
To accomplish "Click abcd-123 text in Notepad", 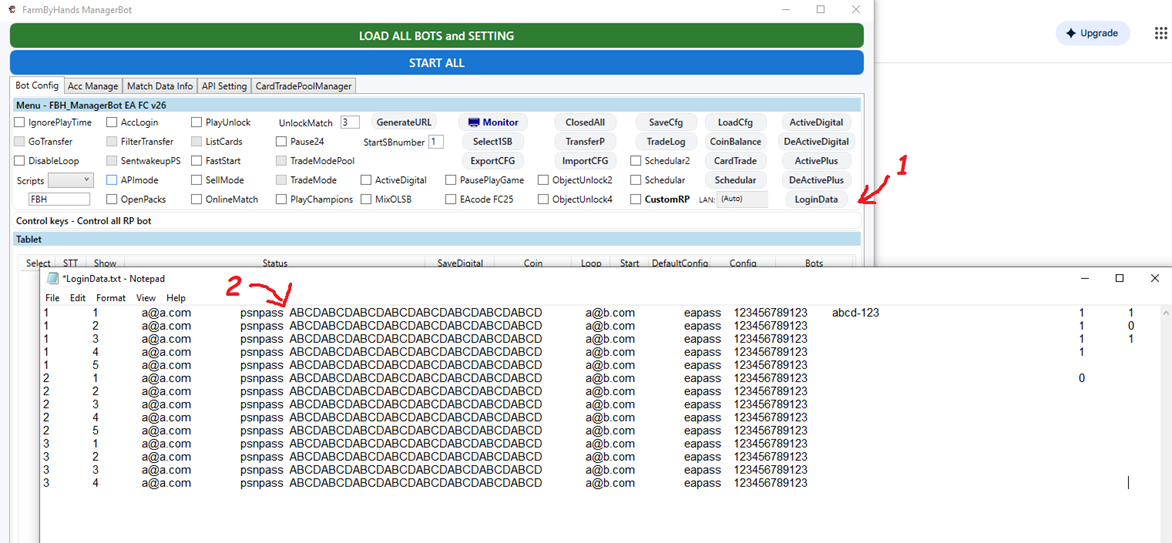I will [x=855, y=313].
